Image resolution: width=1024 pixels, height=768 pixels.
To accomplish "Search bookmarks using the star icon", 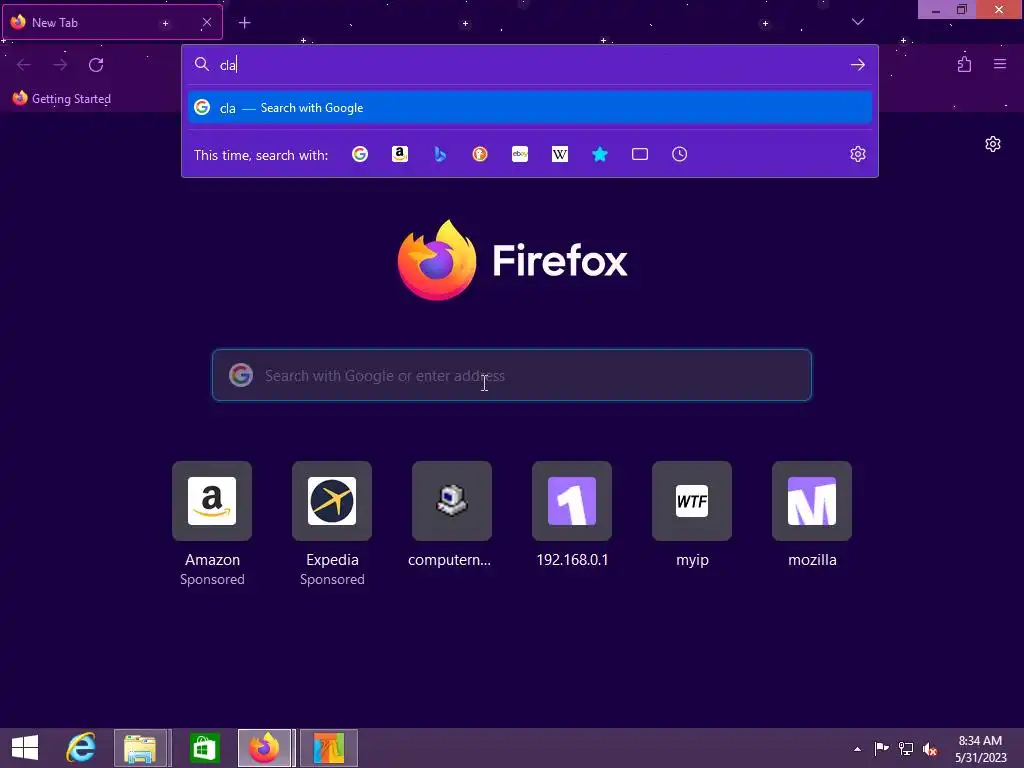I will pyautogui.click(x=600, y=154).
